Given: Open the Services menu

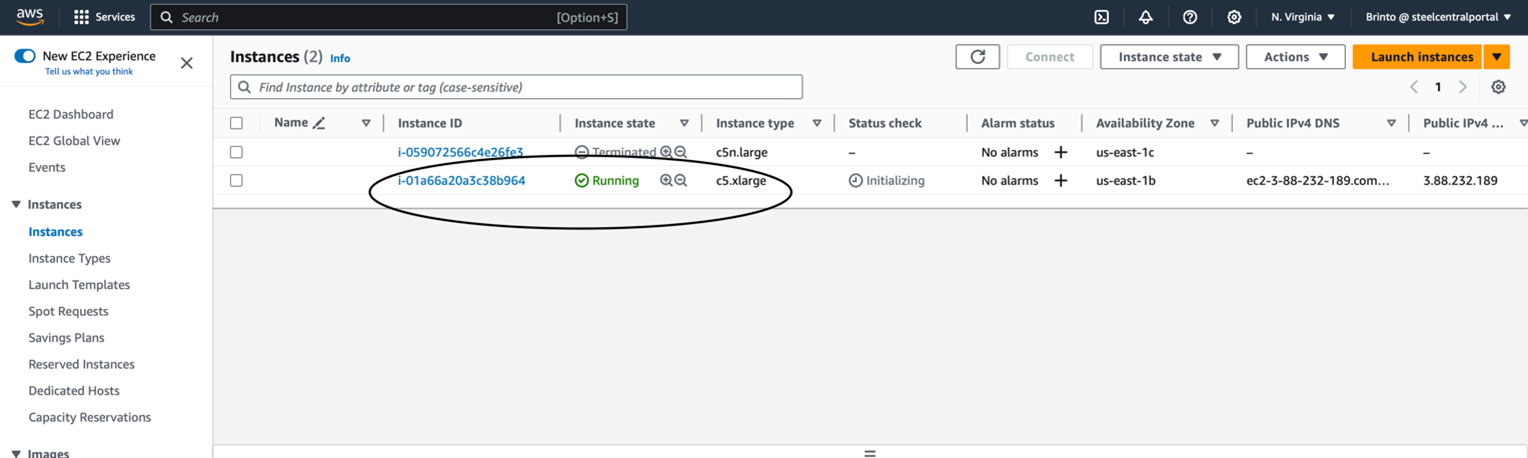Looking at the screenshot, I should point(104,17).
